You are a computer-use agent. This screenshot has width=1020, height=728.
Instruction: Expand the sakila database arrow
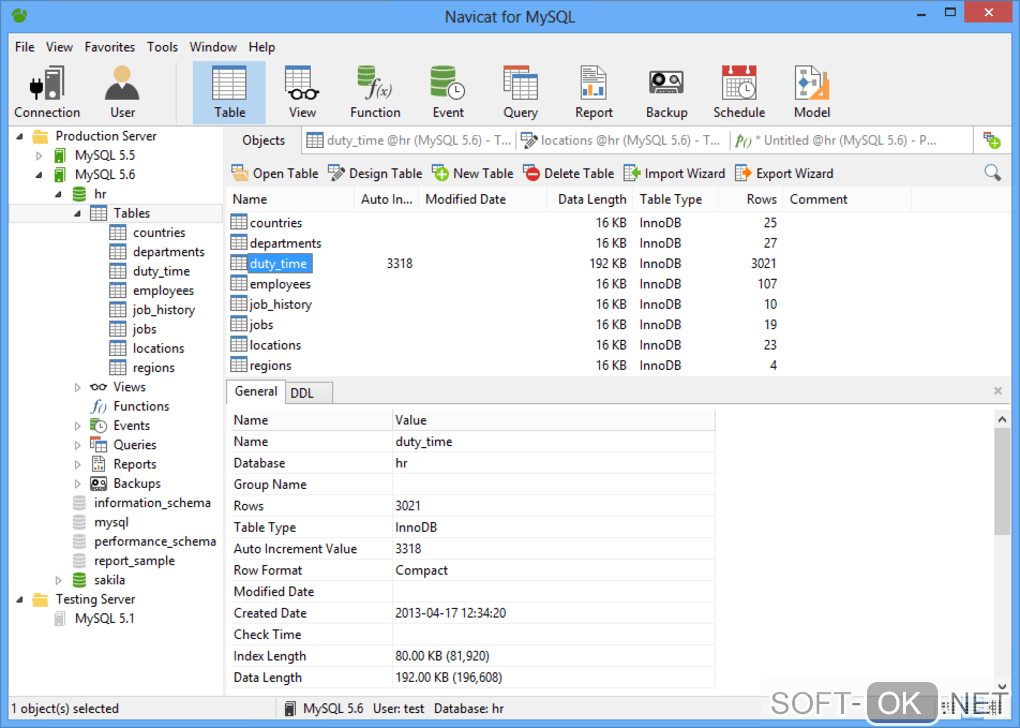pos(59,580)
